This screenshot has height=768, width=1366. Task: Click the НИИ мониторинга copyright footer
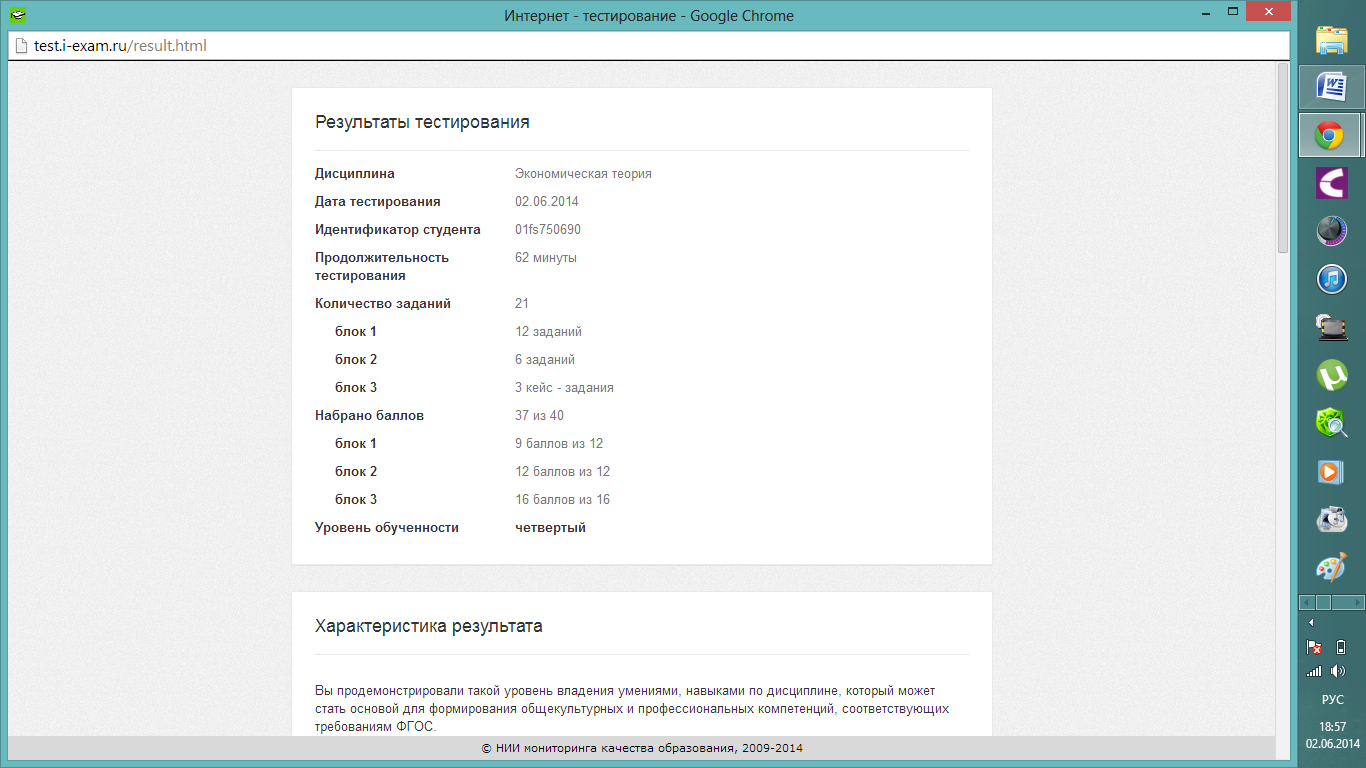(642, 748)
